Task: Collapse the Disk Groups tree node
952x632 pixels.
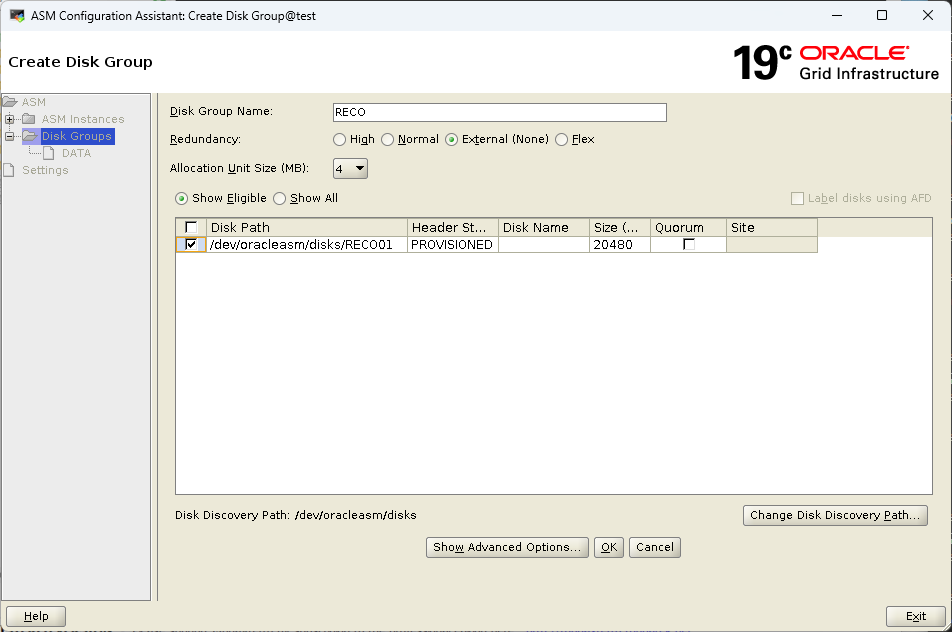Action: point(9,136)
